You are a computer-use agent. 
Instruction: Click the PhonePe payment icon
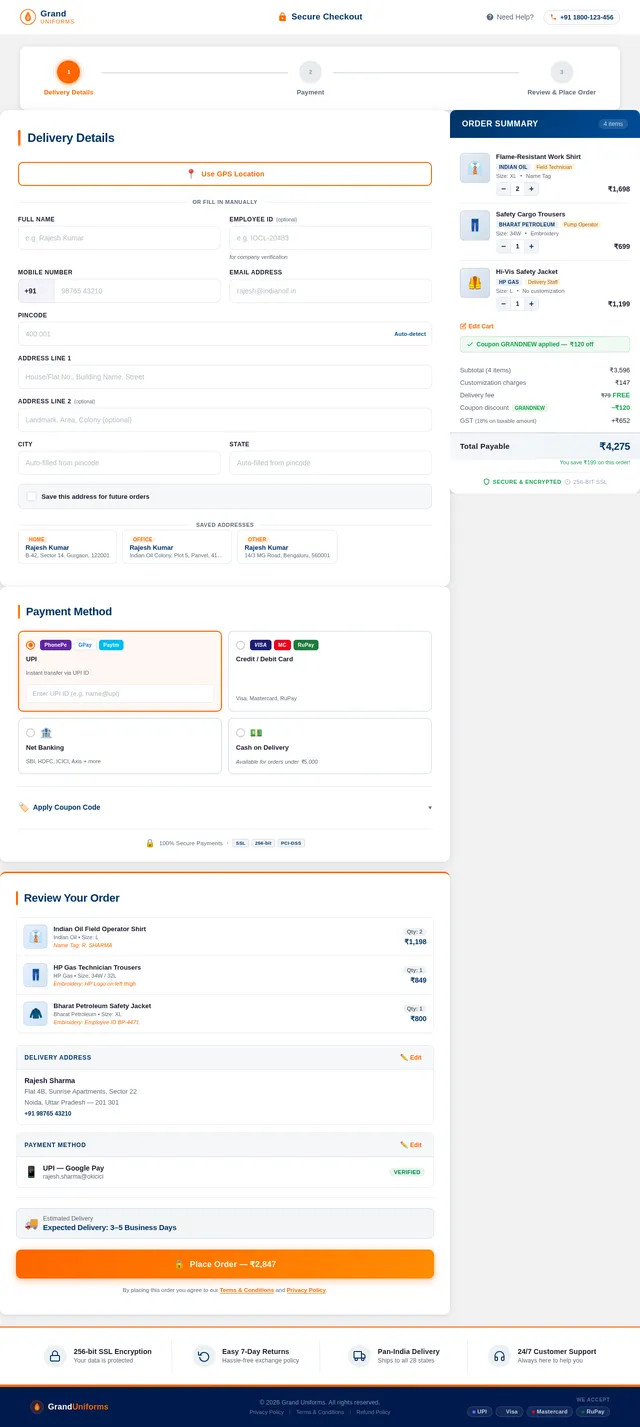56,645
